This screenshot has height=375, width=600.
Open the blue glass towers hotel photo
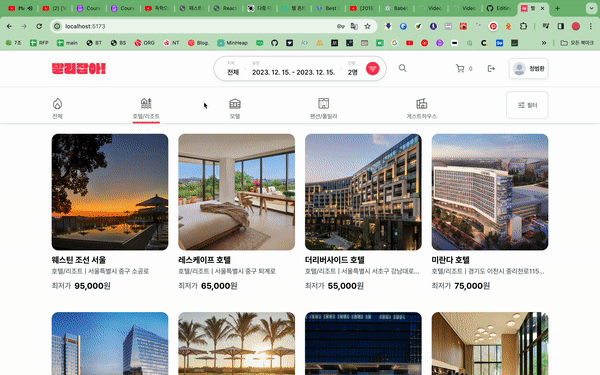(x=110, y=343)
